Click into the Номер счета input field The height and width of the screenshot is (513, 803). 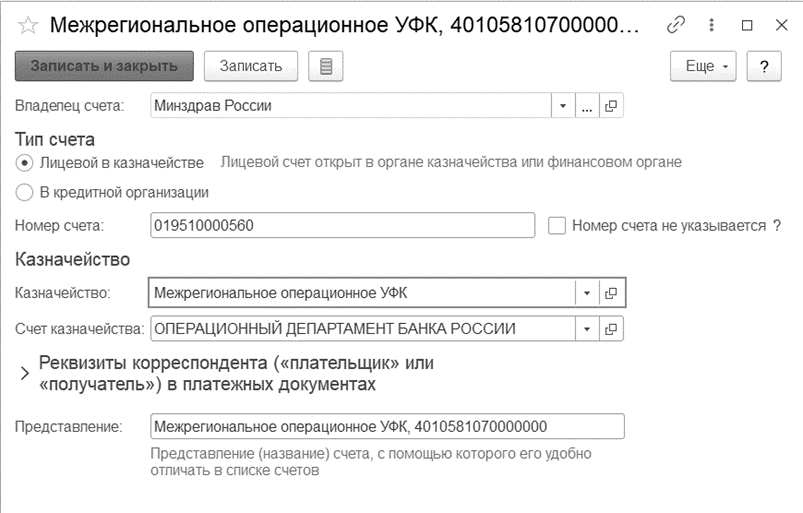point(343,226)
